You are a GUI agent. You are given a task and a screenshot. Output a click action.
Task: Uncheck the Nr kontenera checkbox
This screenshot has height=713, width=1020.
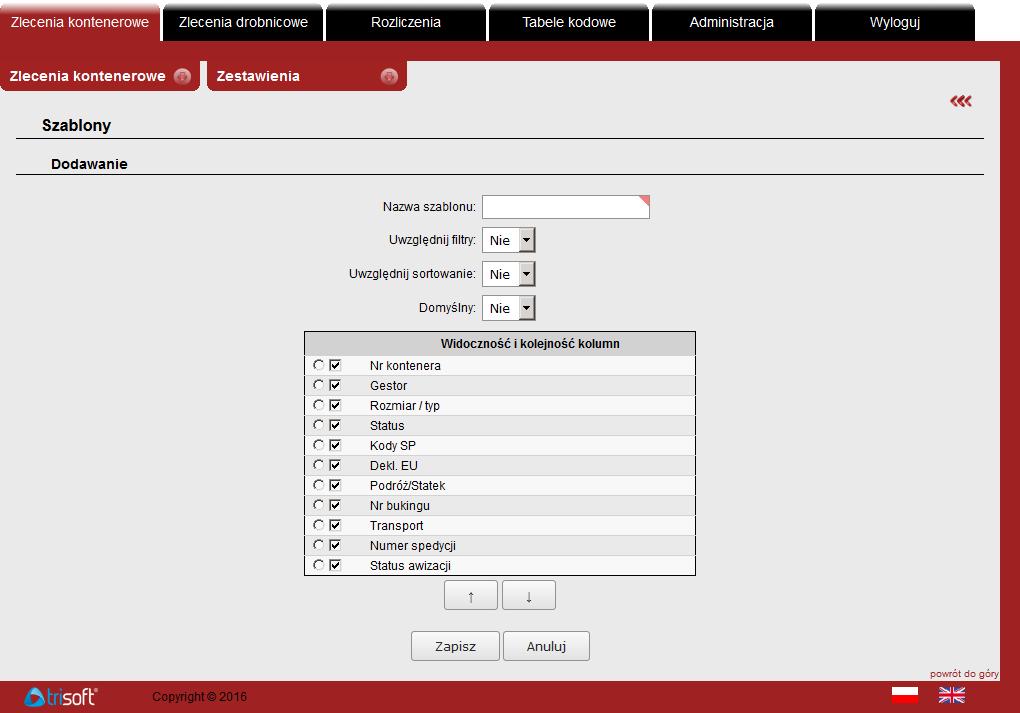point(335,365)
